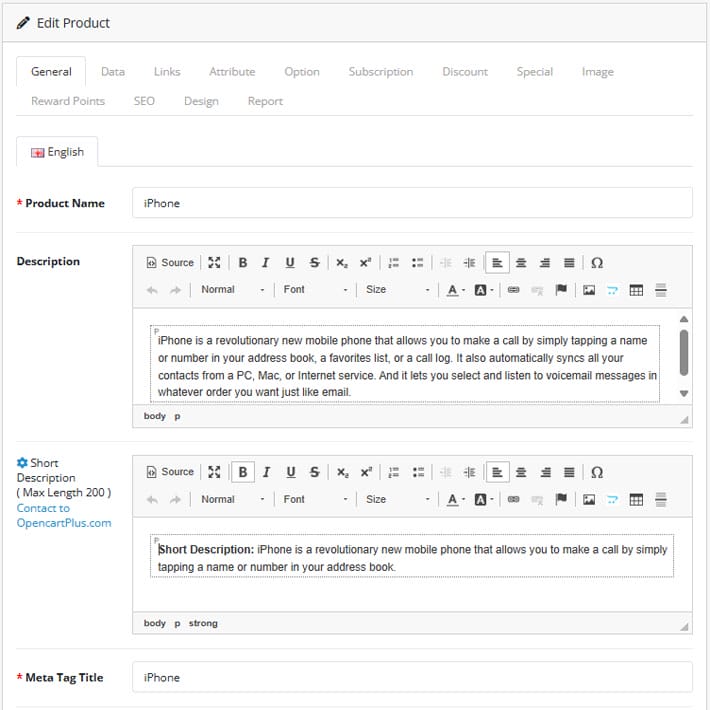Open Size dropdown in Short Description editor

point(398,499)
